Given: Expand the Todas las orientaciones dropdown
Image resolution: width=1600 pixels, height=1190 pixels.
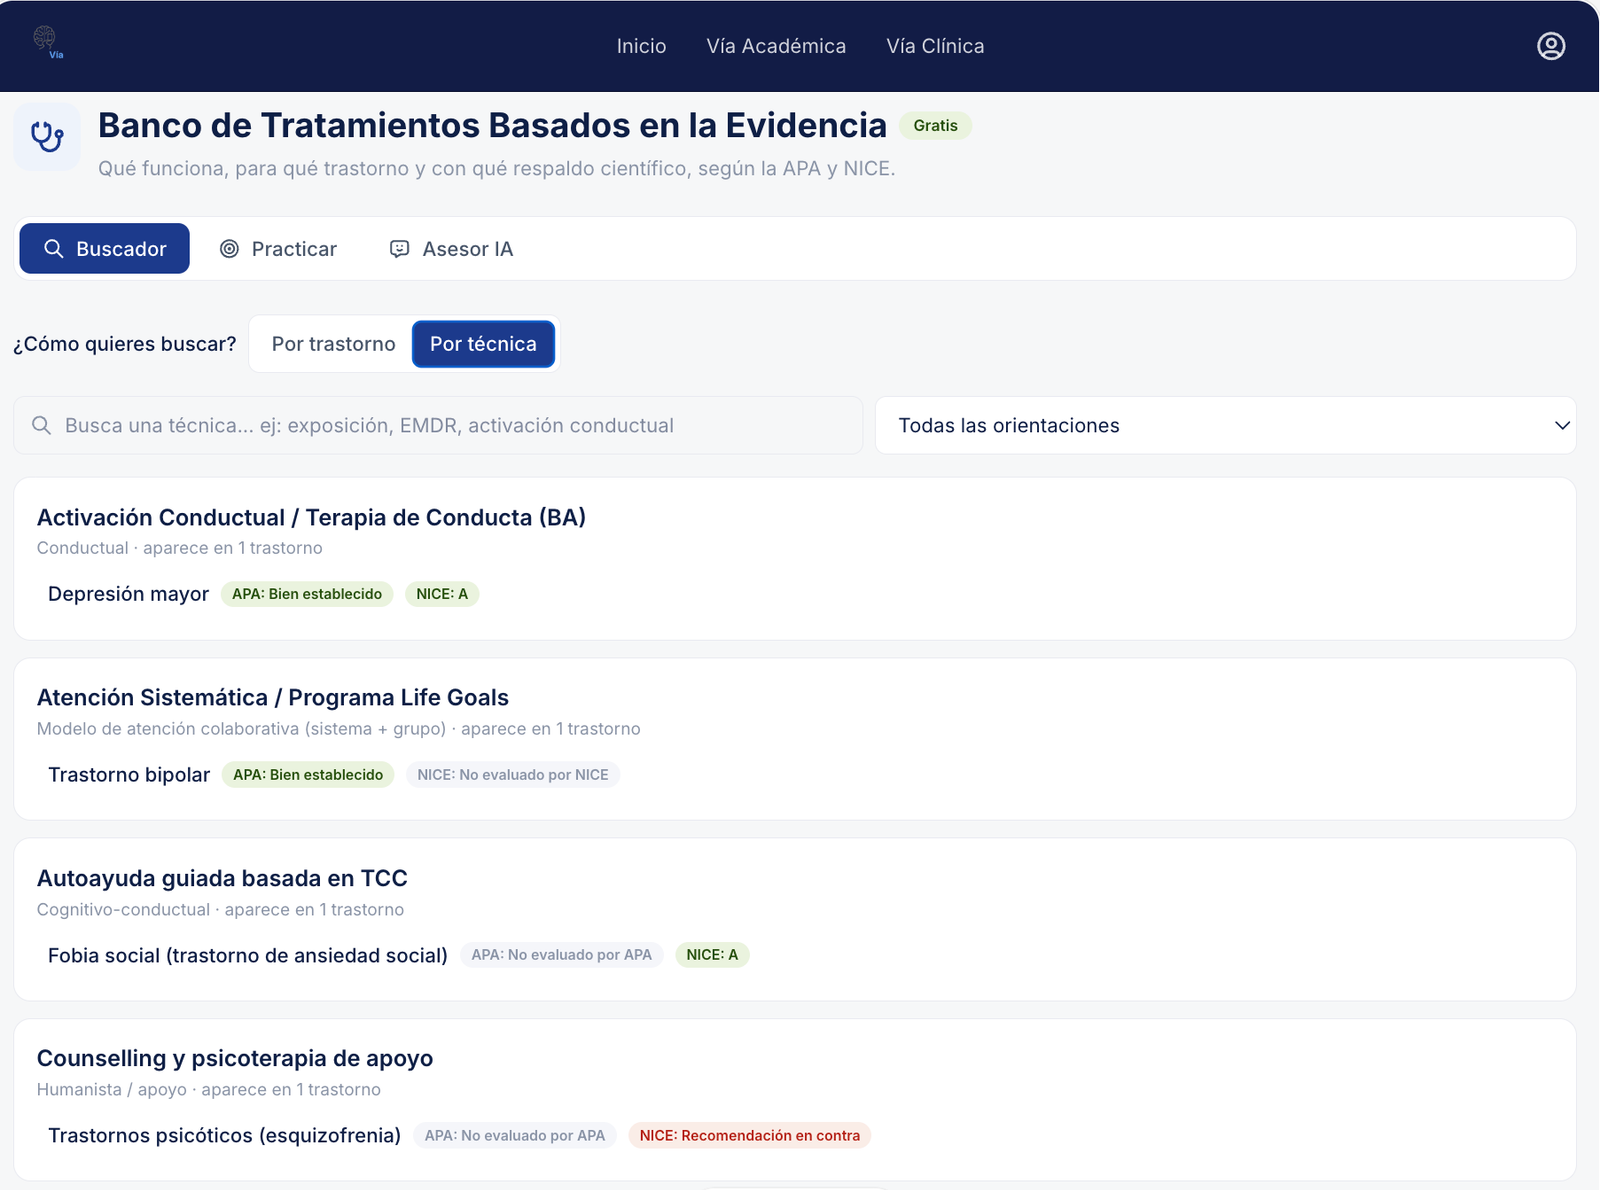Looking at the screenshot, I should click(1226, 425).
